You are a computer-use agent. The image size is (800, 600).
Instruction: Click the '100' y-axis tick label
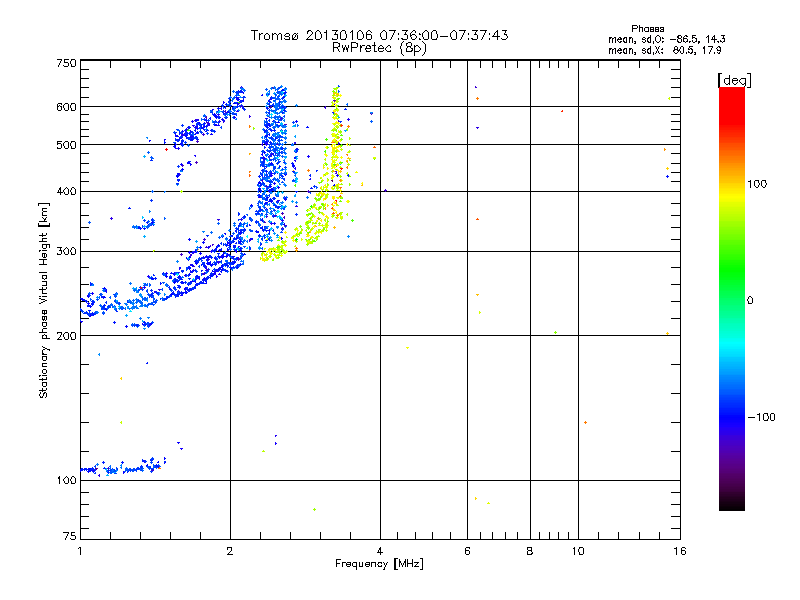click(66, 481)
